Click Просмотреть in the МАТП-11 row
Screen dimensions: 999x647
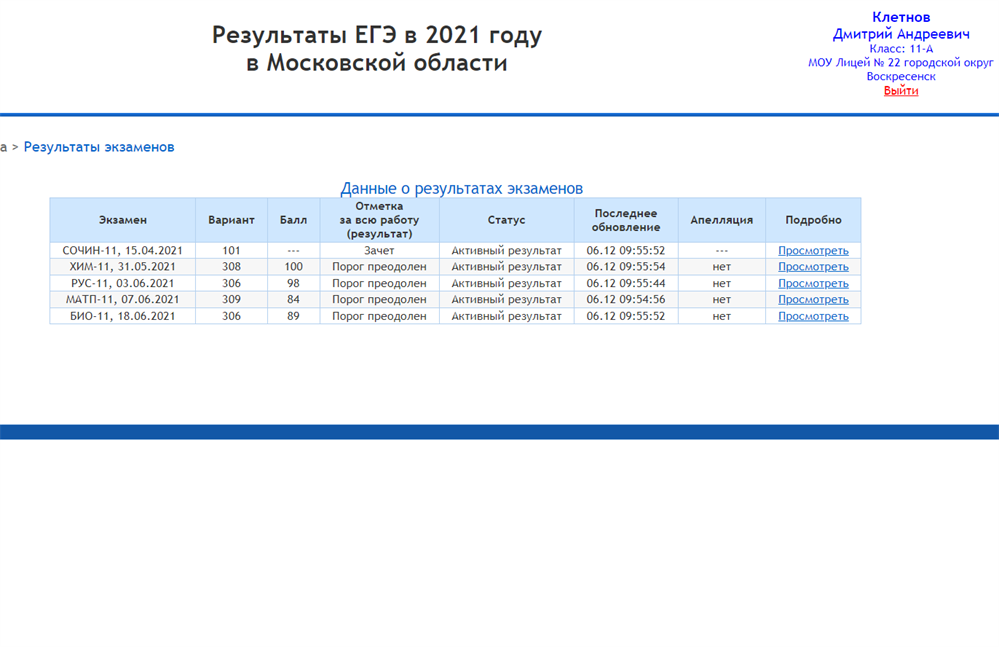pyautogui.click(x=813, y=299)
